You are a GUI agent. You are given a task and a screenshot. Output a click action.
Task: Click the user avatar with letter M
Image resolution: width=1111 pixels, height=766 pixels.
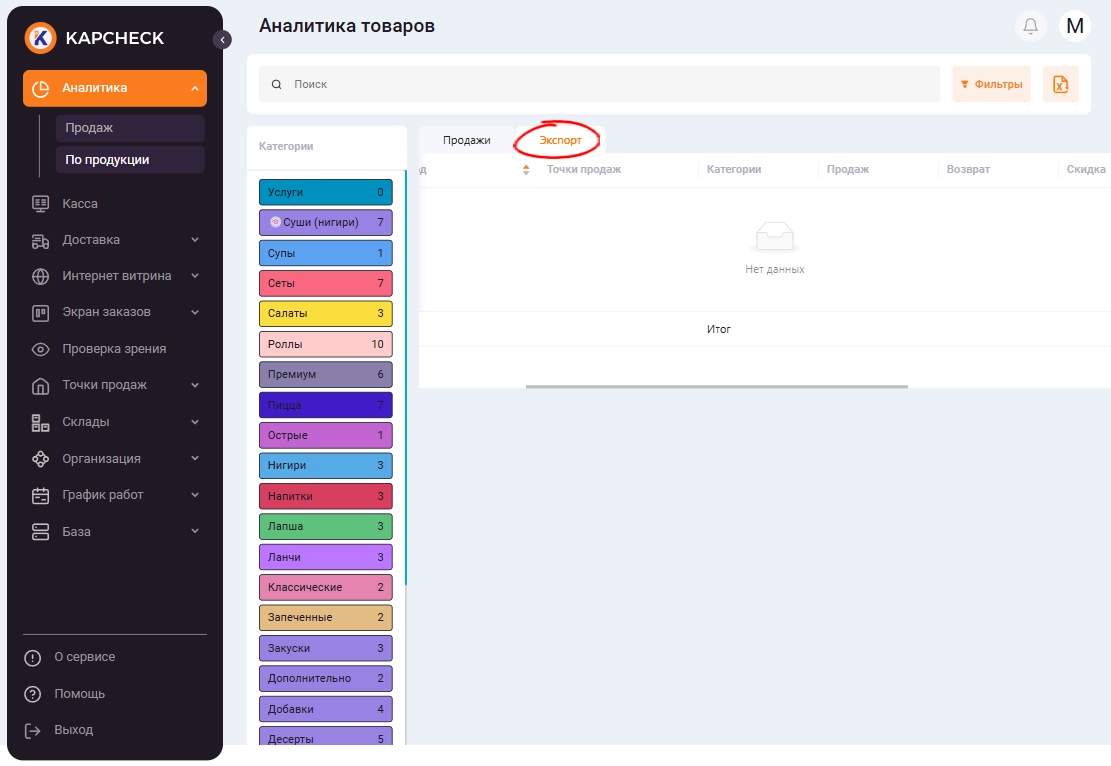tap(1074, 26)
